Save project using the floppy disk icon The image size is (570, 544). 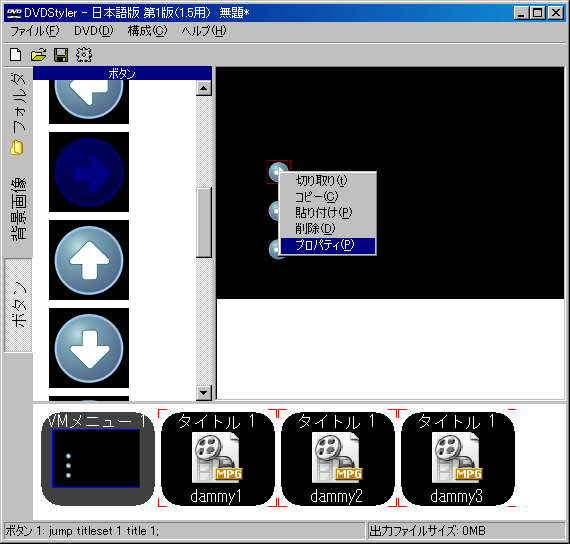(61, 55)
